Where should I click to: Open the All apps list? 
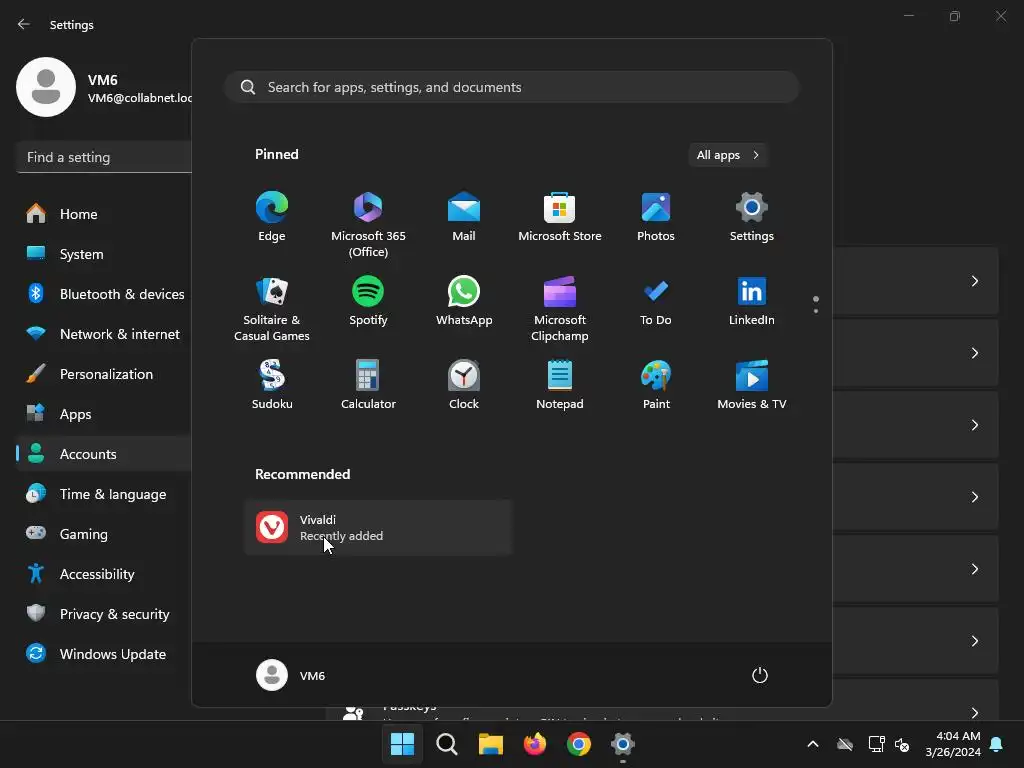728,155
